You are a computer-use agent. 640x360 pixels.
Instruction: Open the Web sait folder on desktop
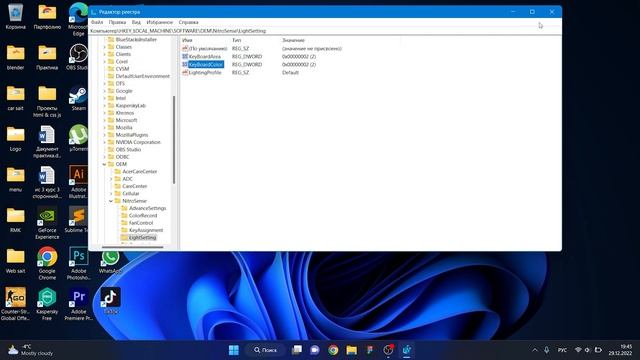click(x=15, y=260)
